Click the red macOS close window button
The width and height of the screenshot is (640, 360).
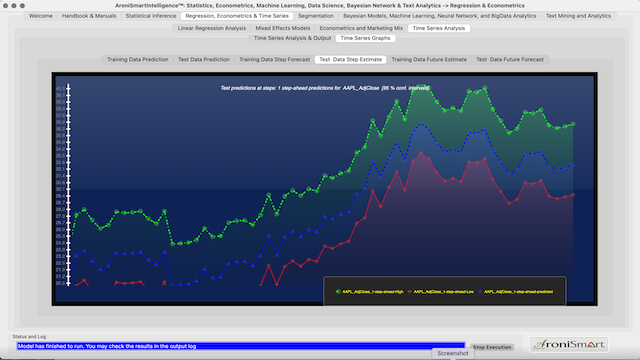click(5, 6)
